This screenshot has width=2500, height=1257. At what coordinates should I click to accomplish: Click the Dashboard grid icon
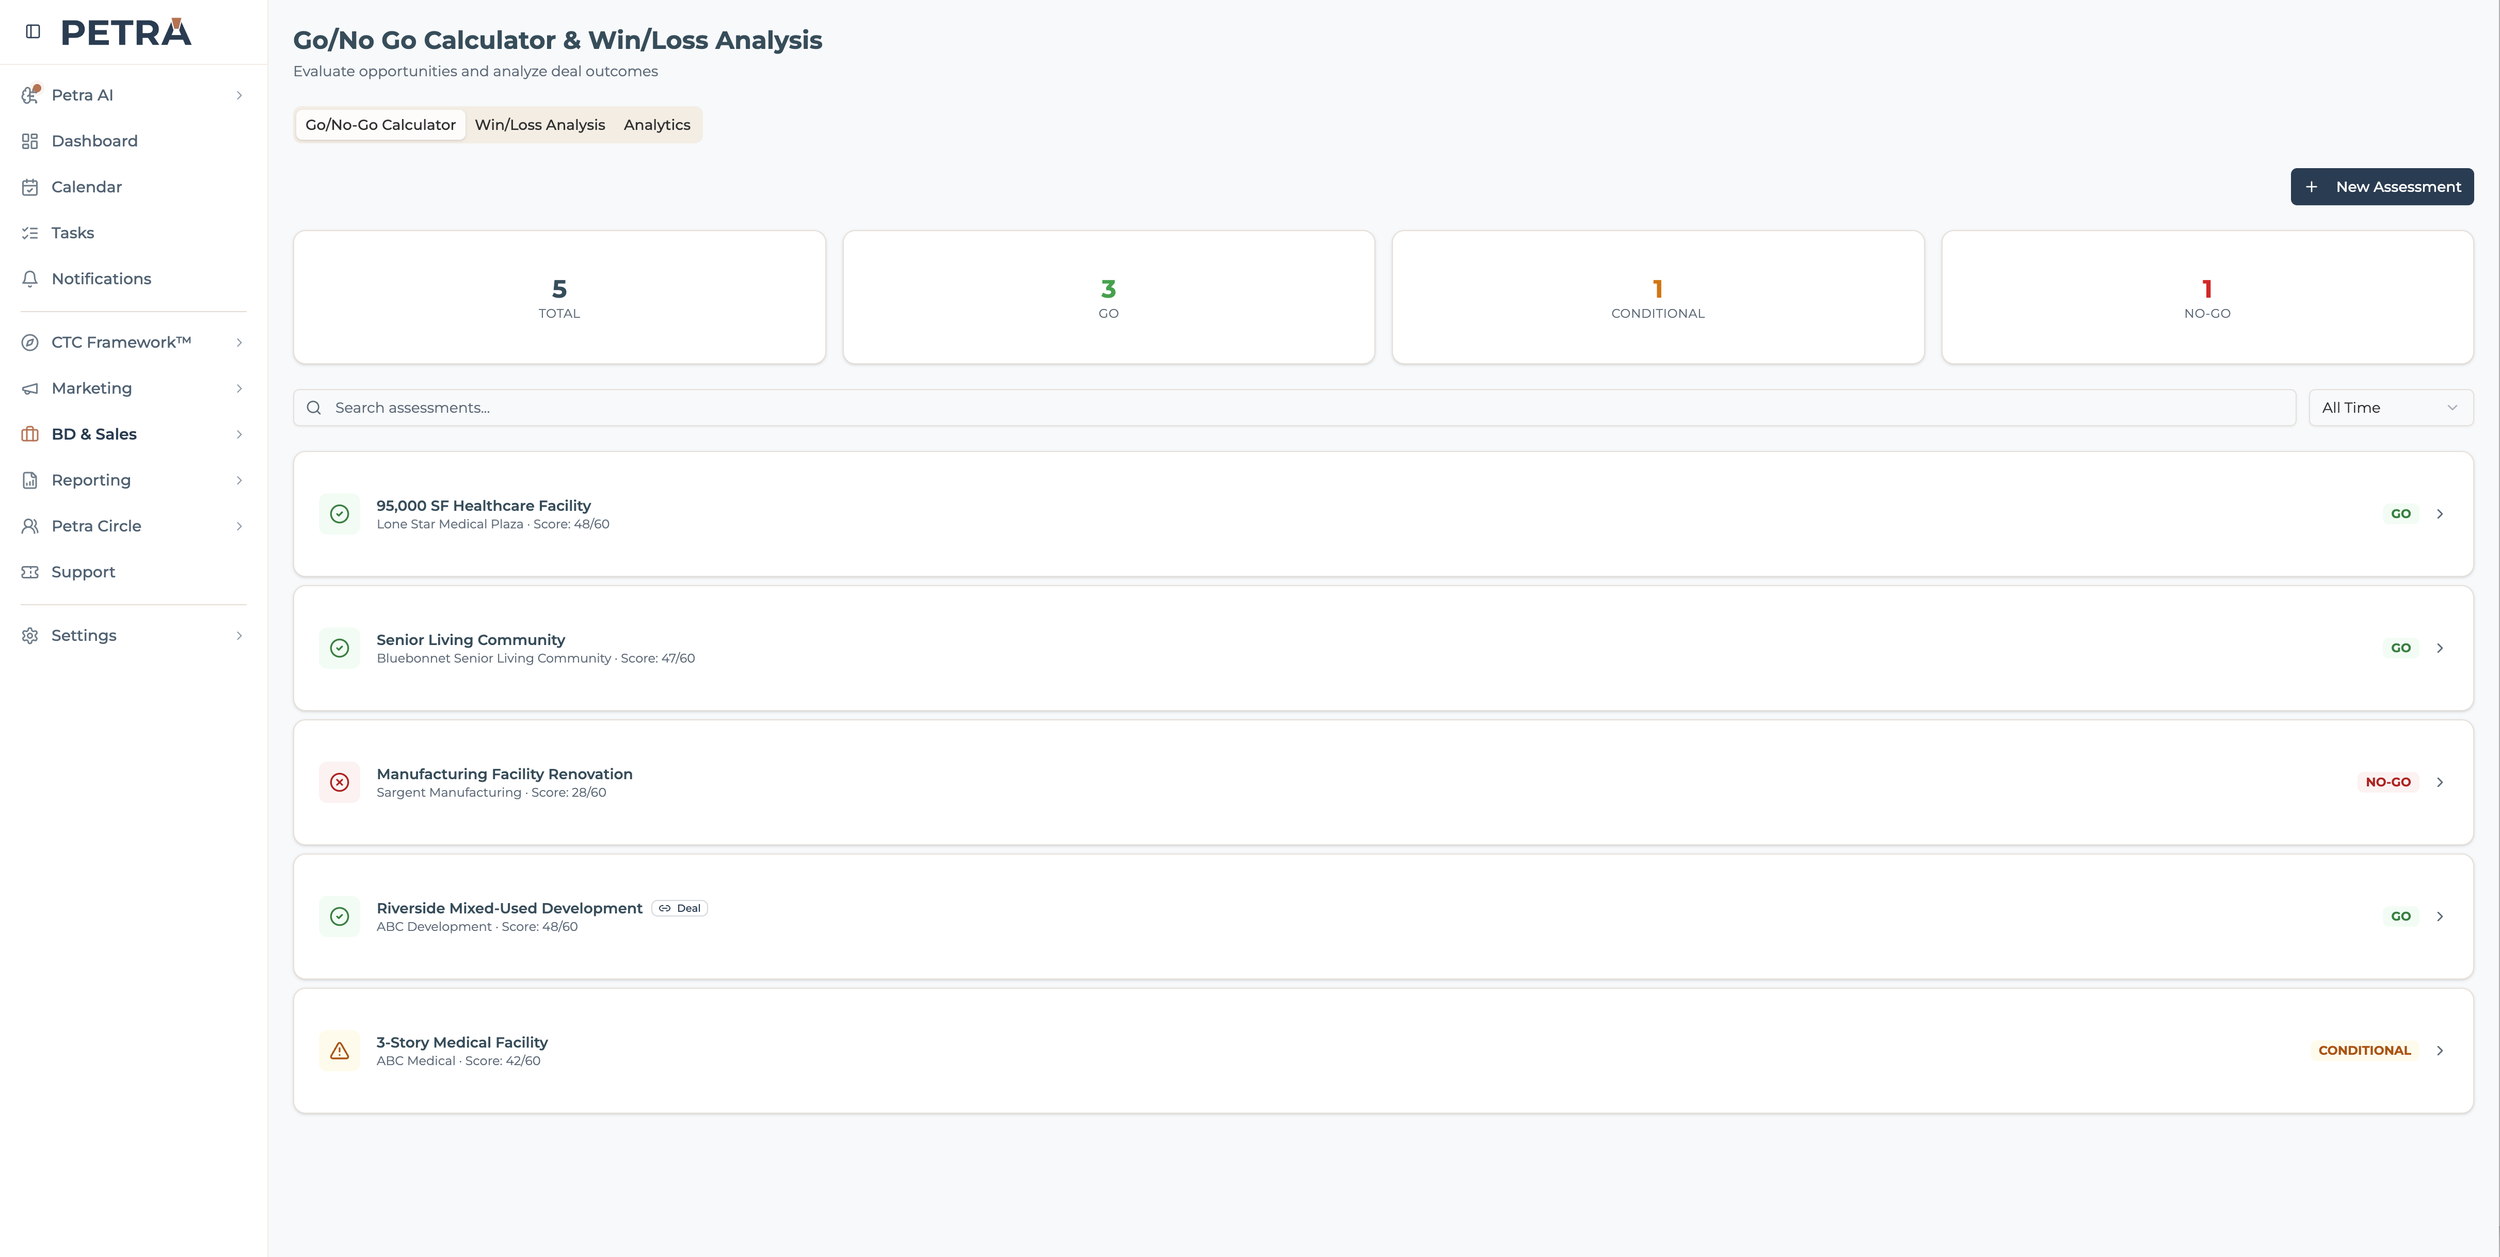coord(30,141)
